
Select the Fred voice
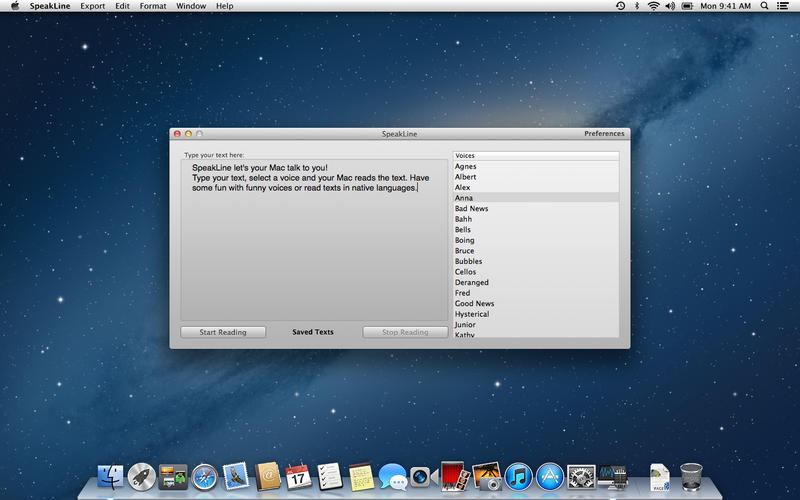point(536,293)
